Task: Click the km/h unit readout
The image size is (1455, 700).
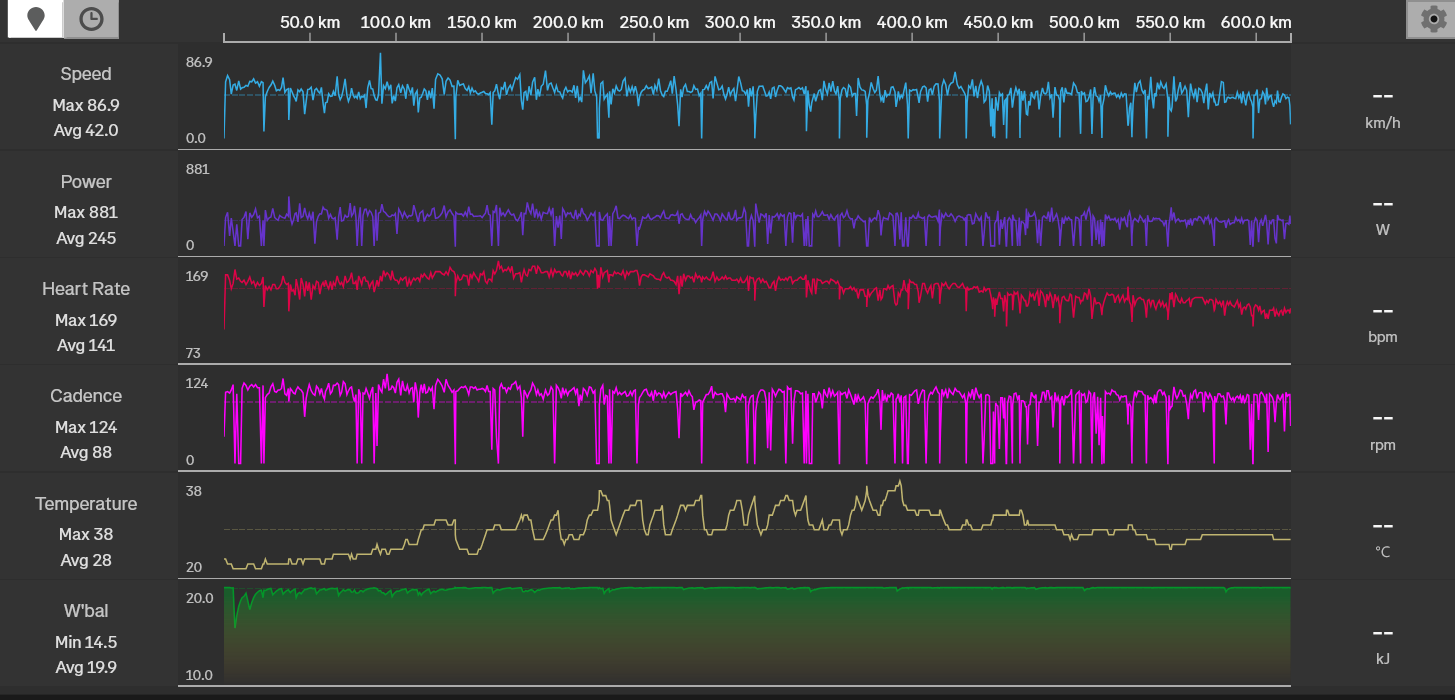Action: 1382,123
